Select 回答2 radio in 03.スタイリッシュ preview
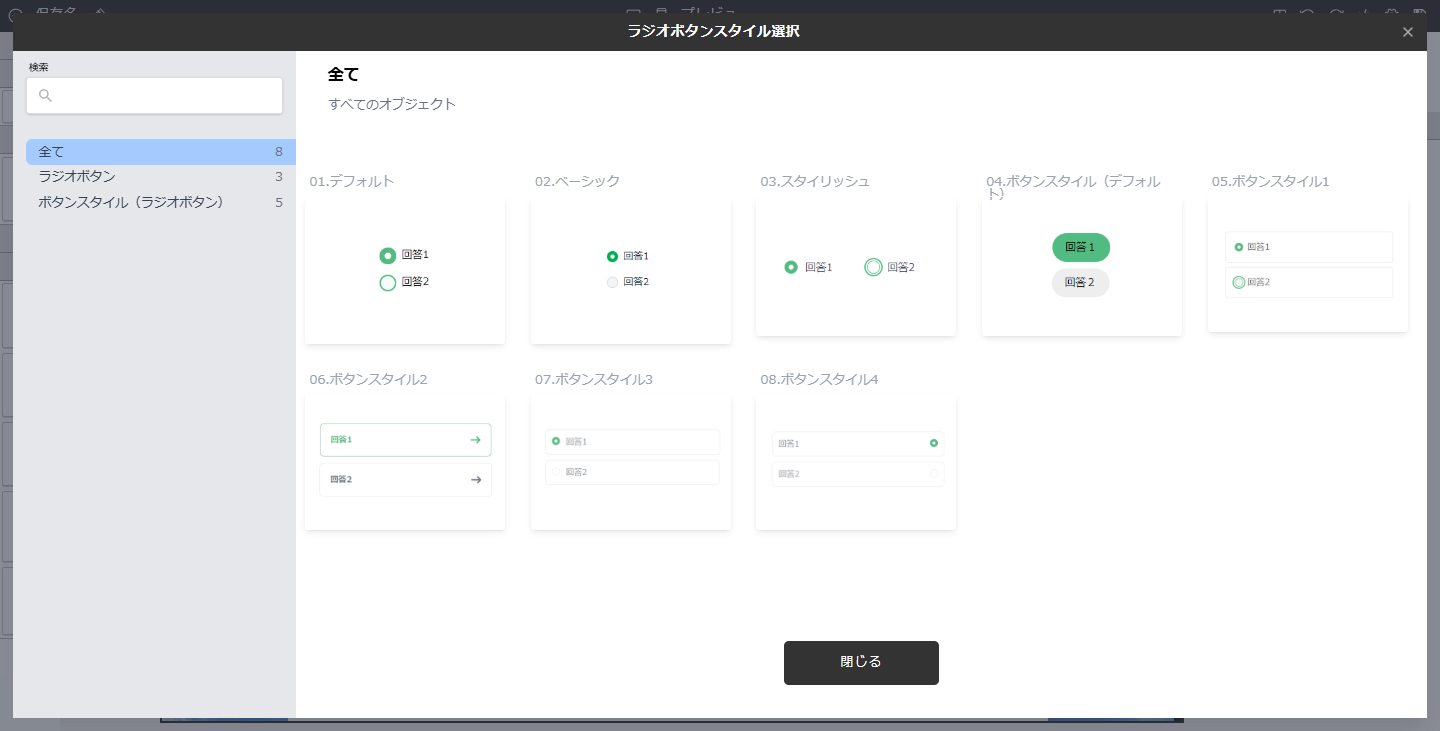Viewport: 1440px width, 731px height. click(873, 267)
